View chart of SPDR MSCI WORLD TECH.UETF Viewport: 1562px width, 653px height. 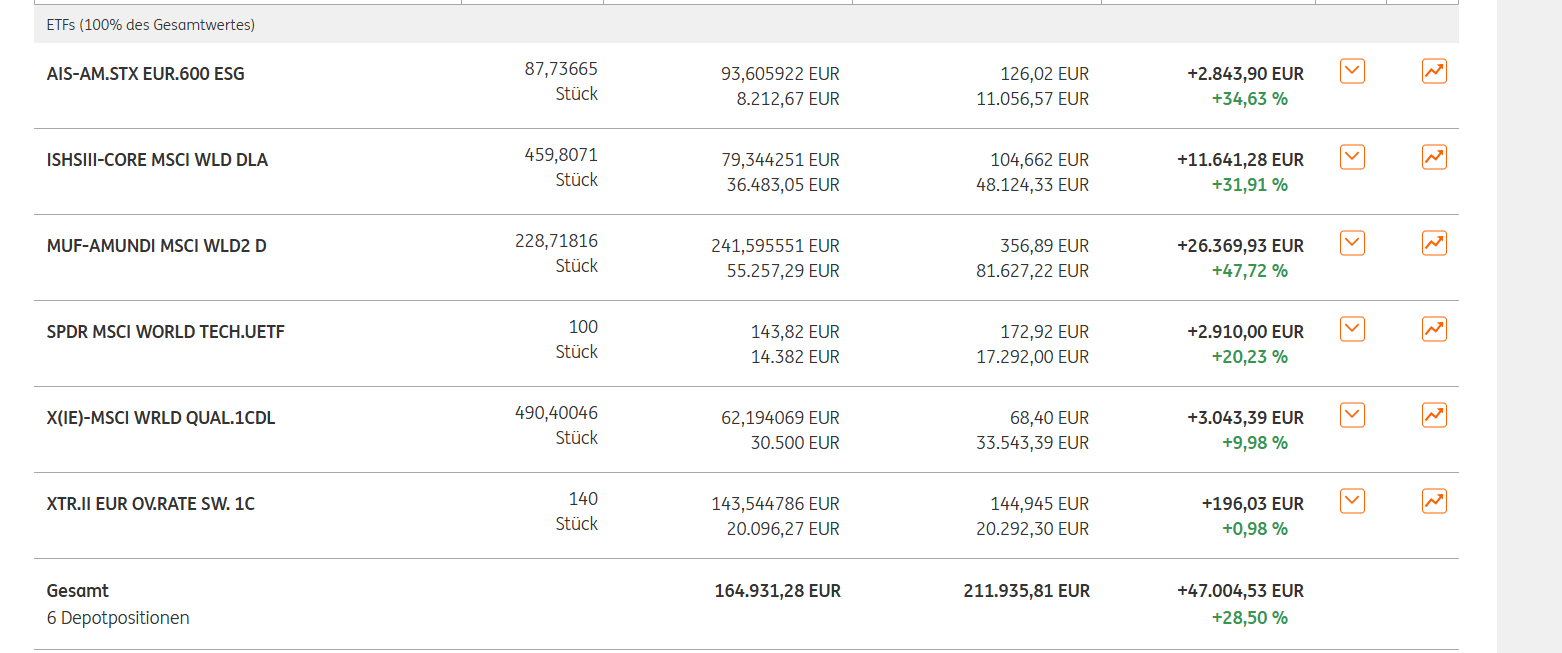click(1434, 329)
